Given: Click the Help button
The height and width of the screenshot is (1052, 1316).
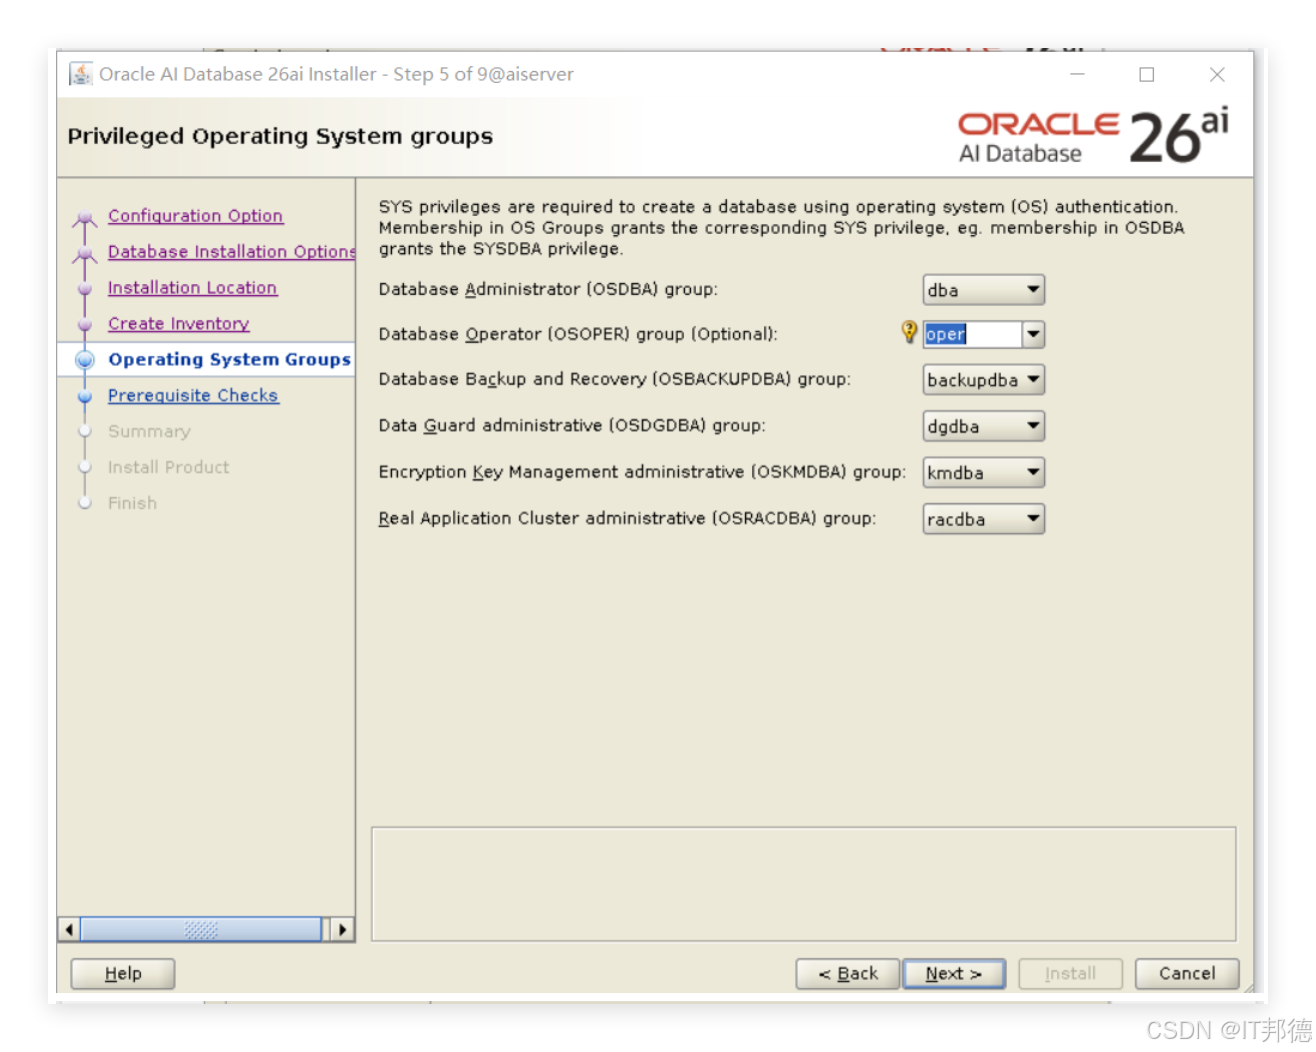Looking at the screenshot, I should (123, 973).
